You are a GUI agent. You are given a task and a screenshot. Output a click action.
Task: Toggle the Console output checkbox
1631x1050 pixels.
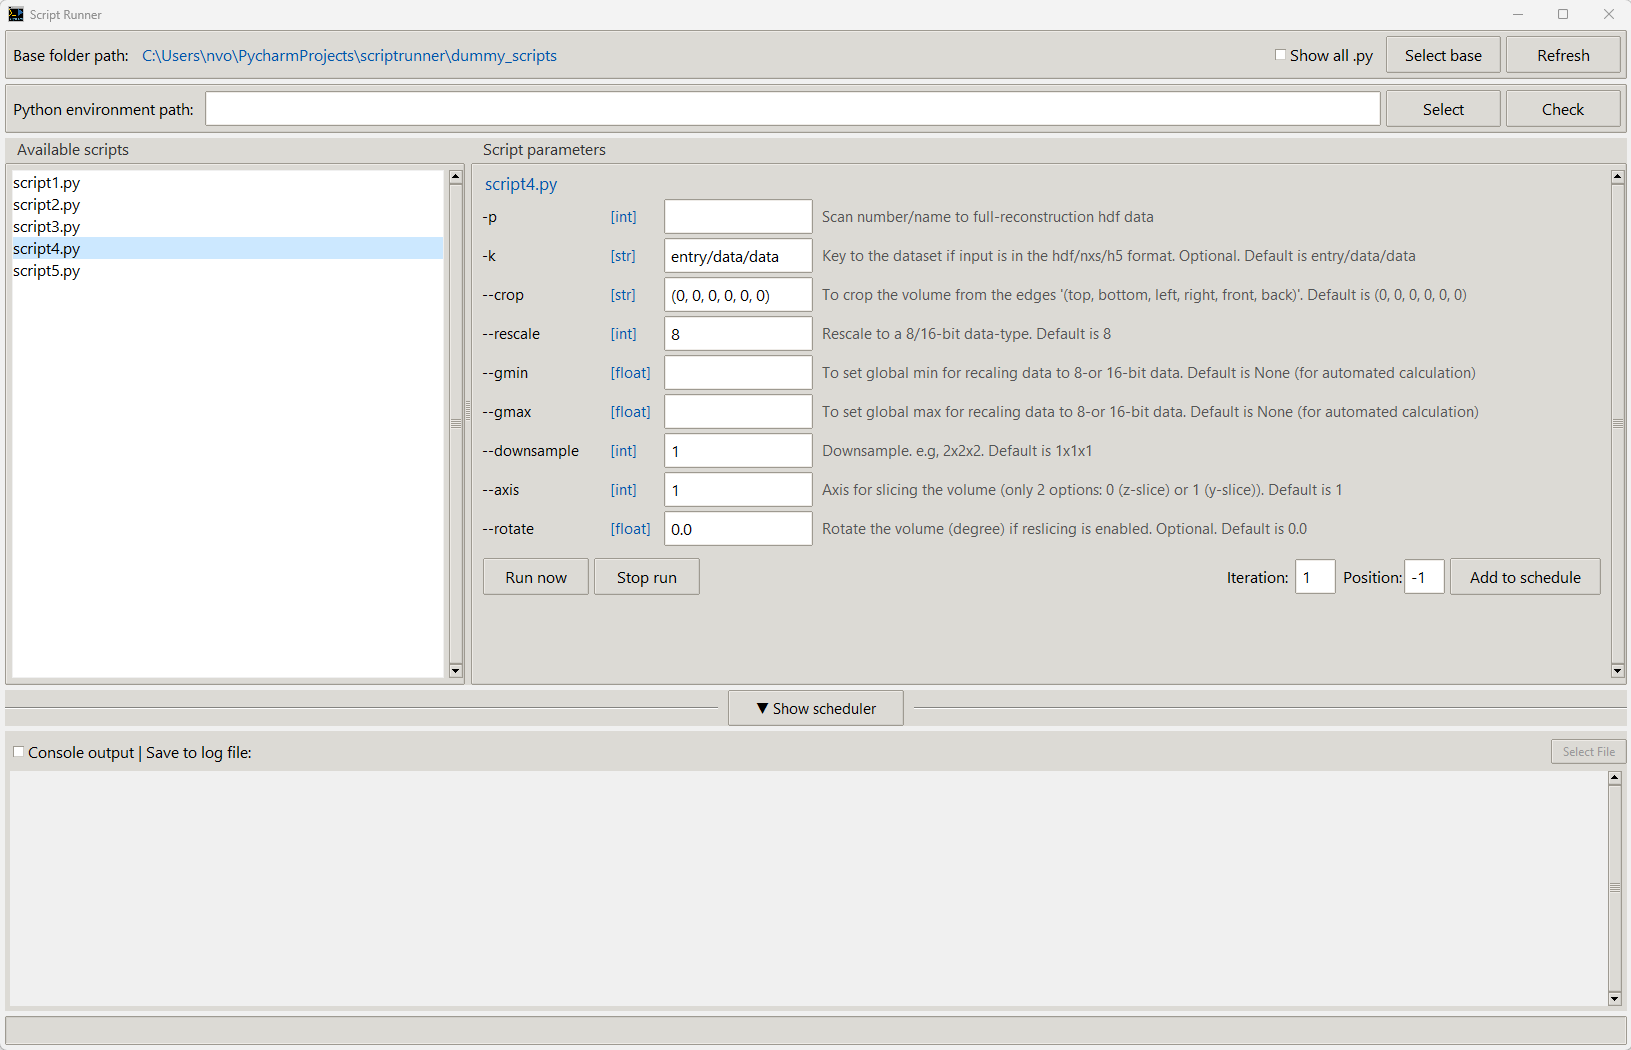[x=18, y=752]
